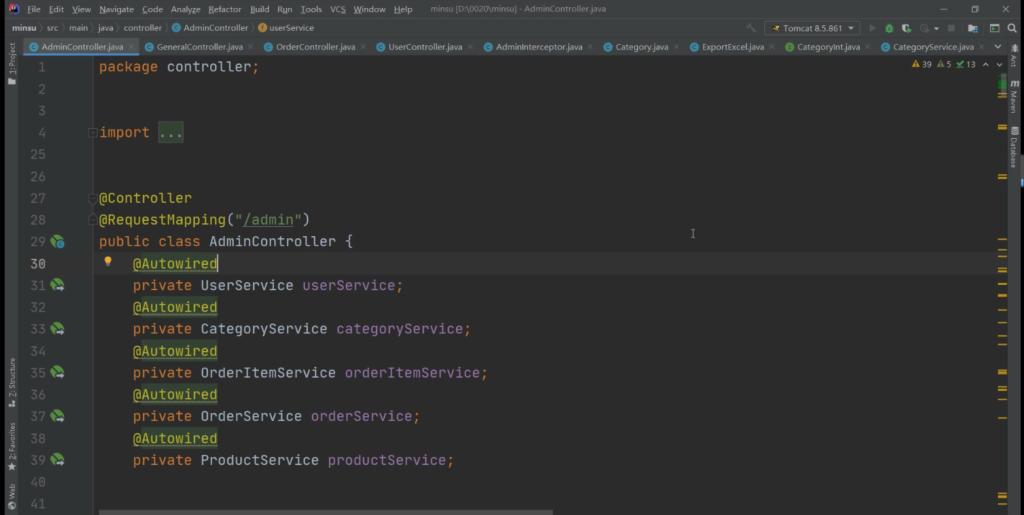Click the warnings count inspection indicator
The width and height of the screenshot is (1024, 515).
(x=921, y=64)
